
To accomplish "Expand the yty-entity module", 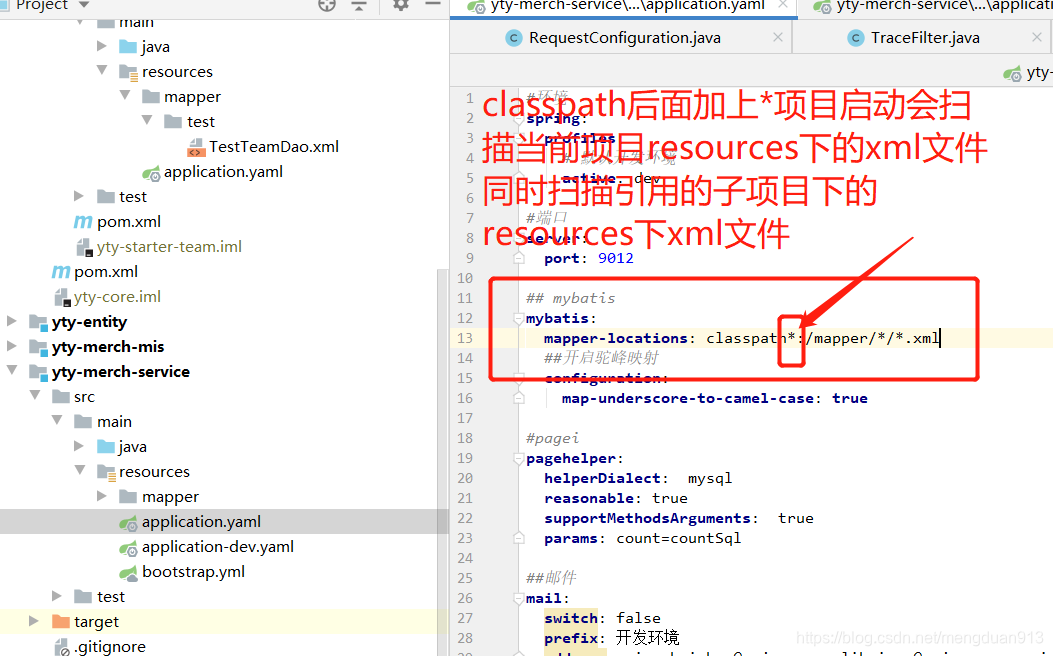I will 11,321.
